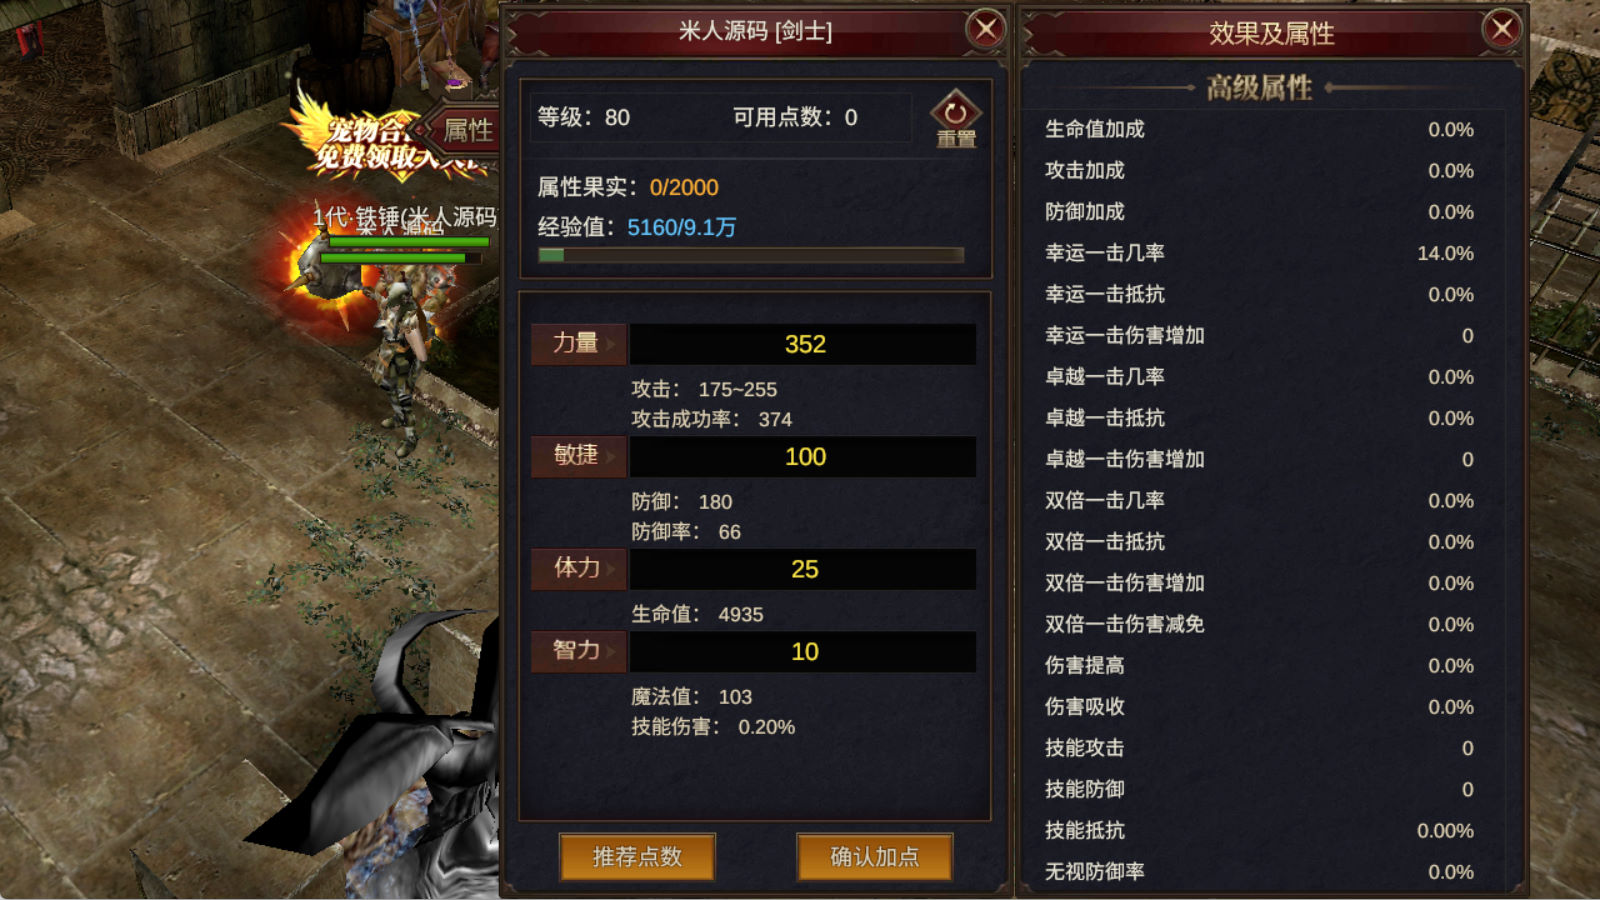Click the 重置 reset points icon

pos(955,119)
